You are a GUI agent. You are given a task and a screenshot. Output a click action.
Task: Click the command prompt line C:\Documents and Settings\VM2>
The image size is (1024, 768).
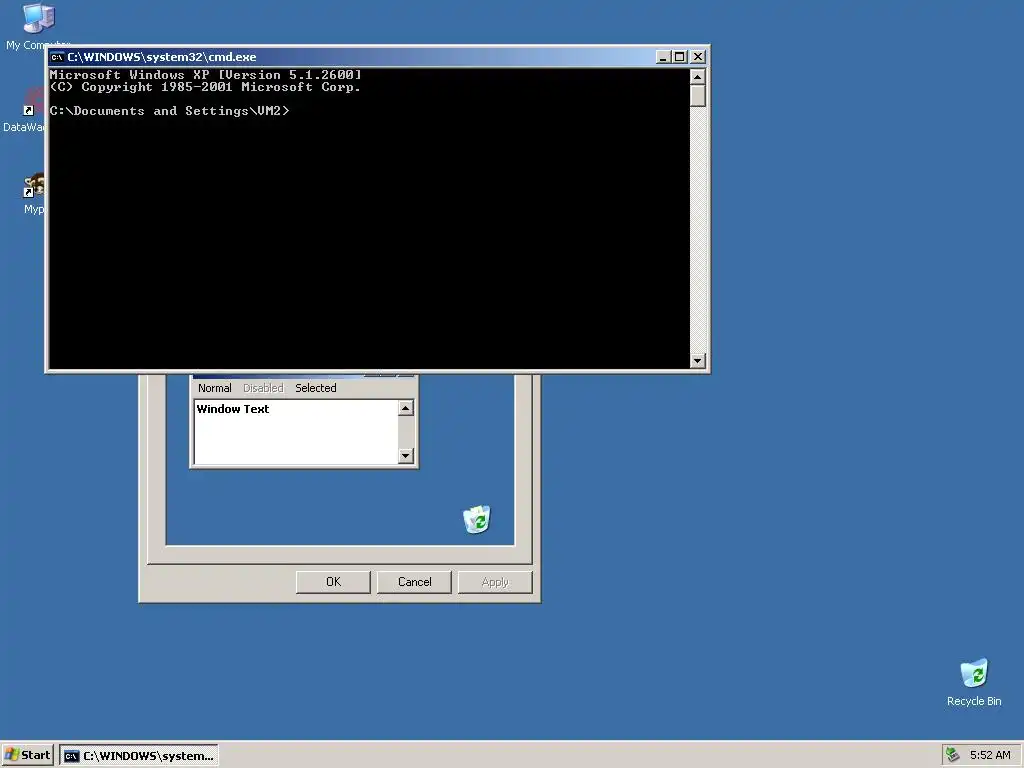click(169, 111)
